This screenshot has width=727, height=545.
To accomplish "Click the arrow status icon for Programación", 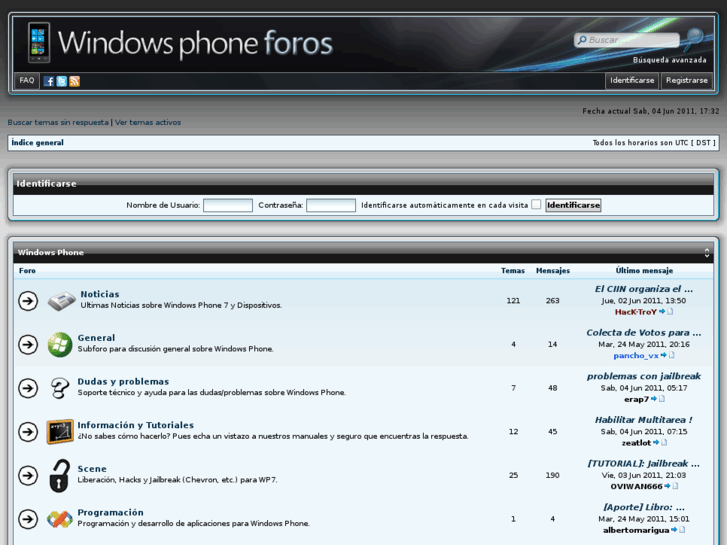I will point(28,519).
